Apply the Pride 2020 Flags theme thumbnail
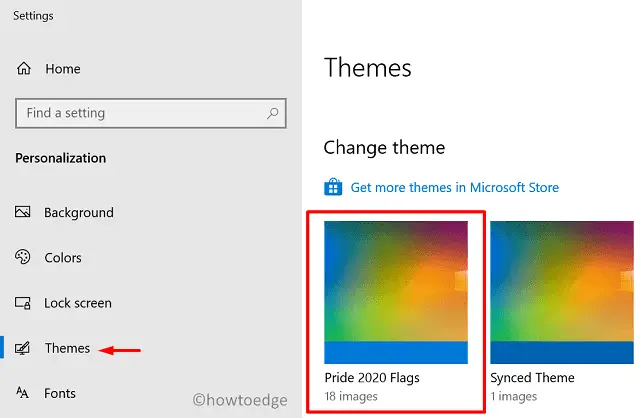The image size is (640, 418). (x=396, y=290)
